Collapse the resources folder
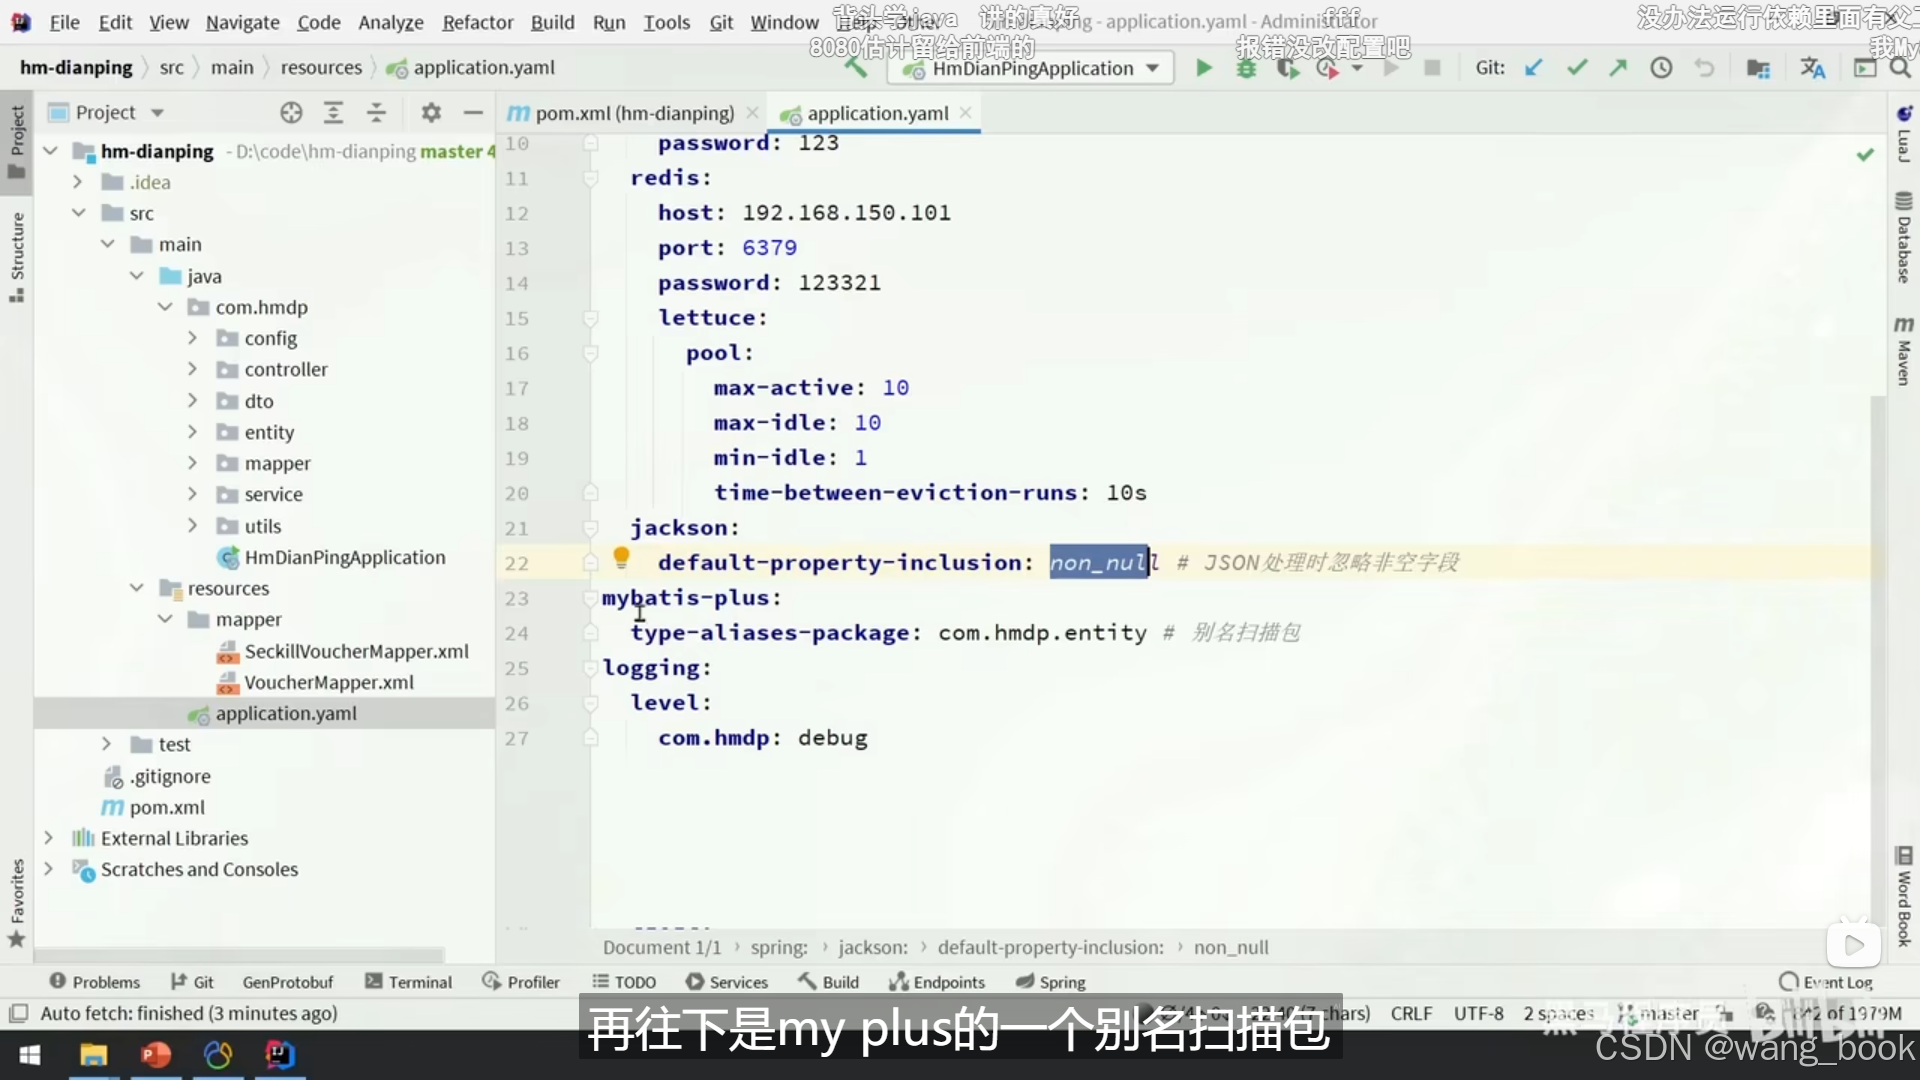 coord(136,588)
